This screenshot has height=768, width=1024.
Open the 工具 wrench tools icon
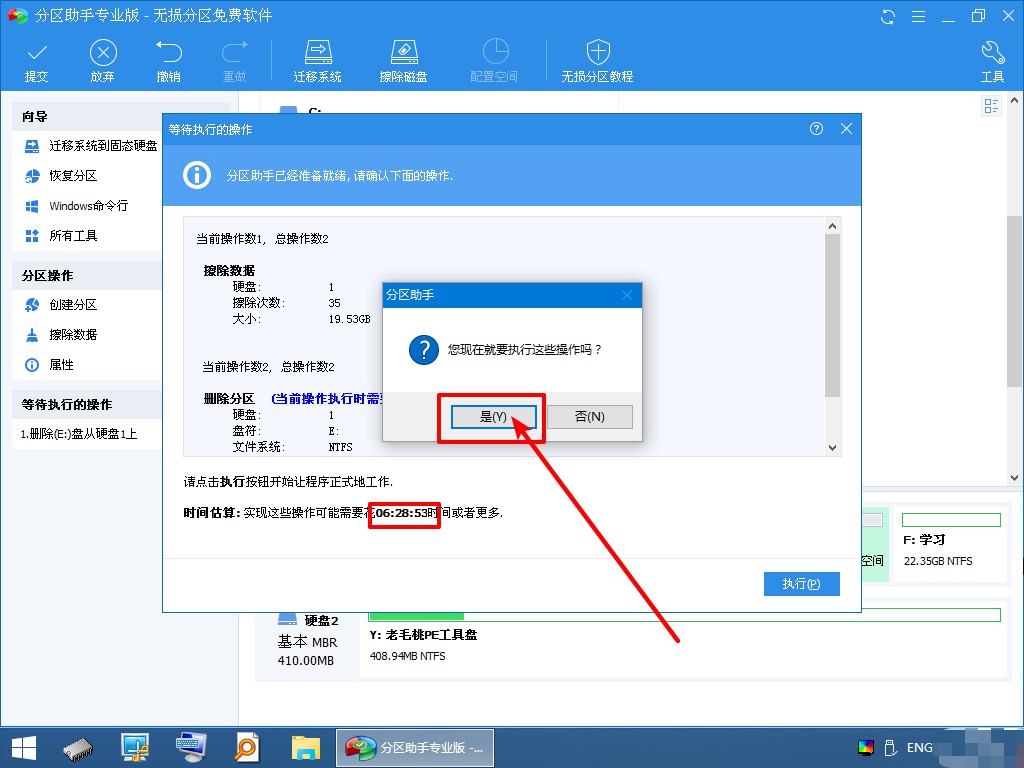[x=992, y=61]
